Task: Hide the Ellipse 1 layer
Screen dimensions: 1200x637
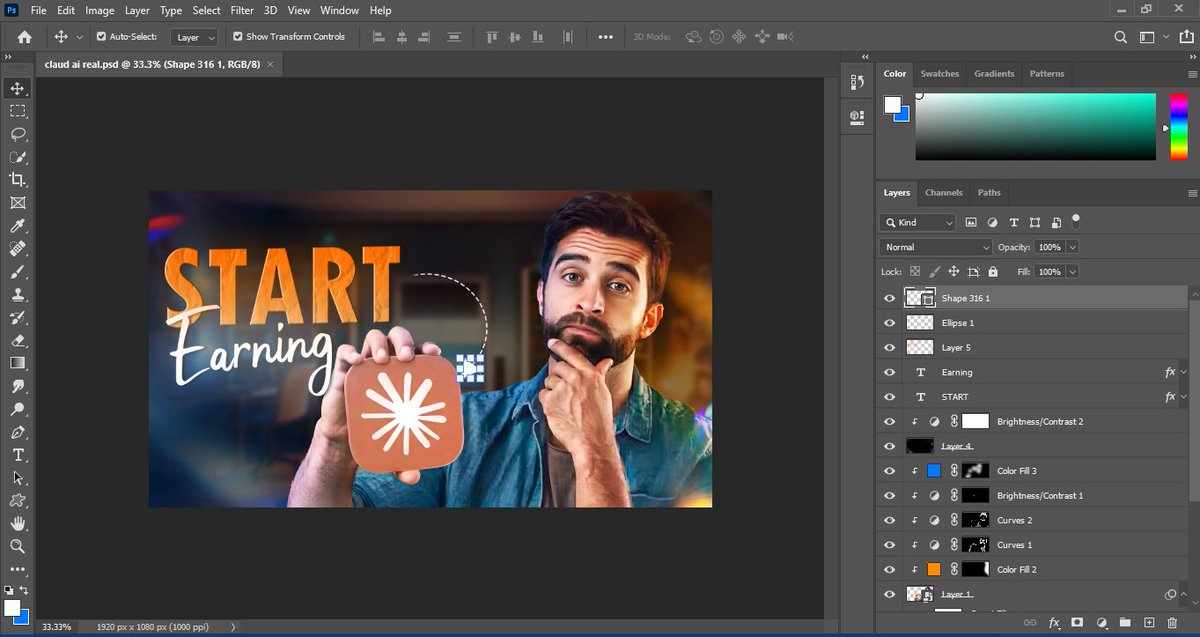Action: pyautogui.click(x=890, y=323)
